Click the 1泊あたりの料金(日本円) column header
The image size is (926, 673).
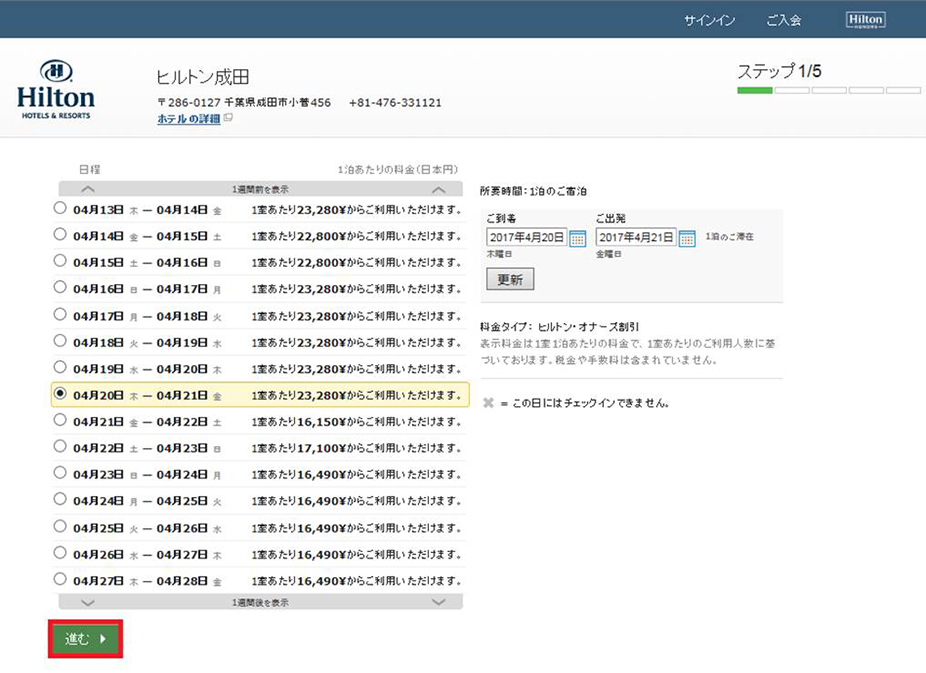point(397,169)
